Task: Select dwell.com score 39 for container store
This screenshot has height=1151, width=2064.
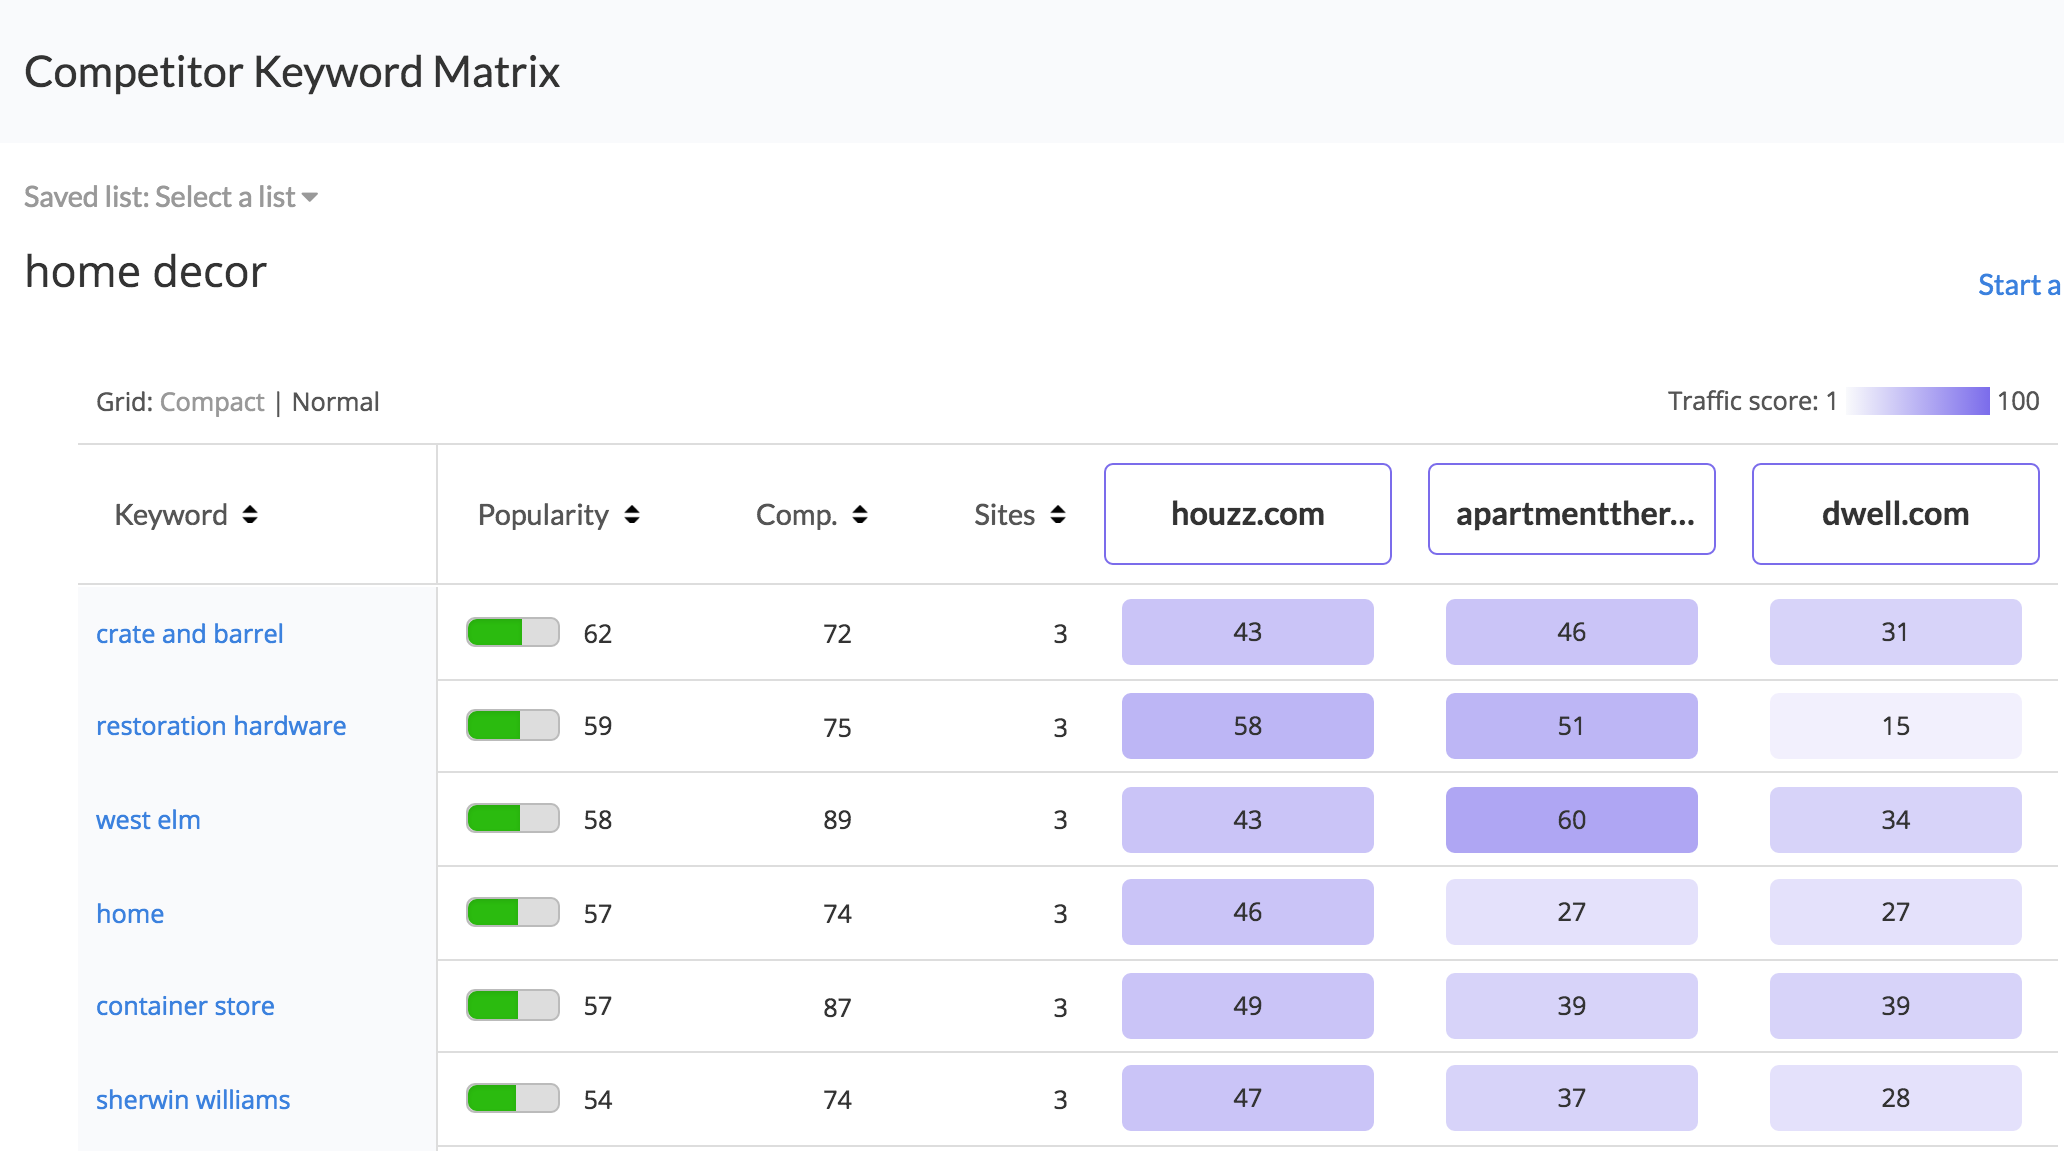Action: [1896, 1006]
